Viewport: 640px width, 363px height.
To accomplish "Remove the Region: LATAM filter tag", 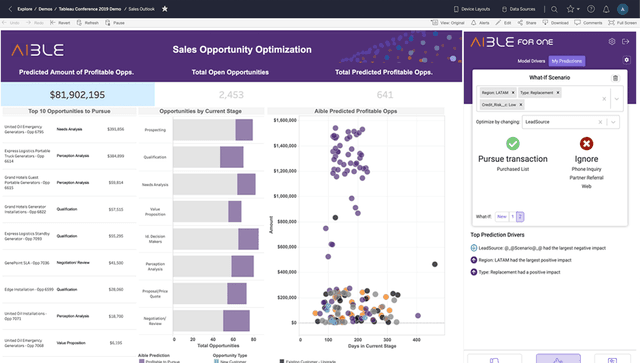I will (x=513, y=93).
